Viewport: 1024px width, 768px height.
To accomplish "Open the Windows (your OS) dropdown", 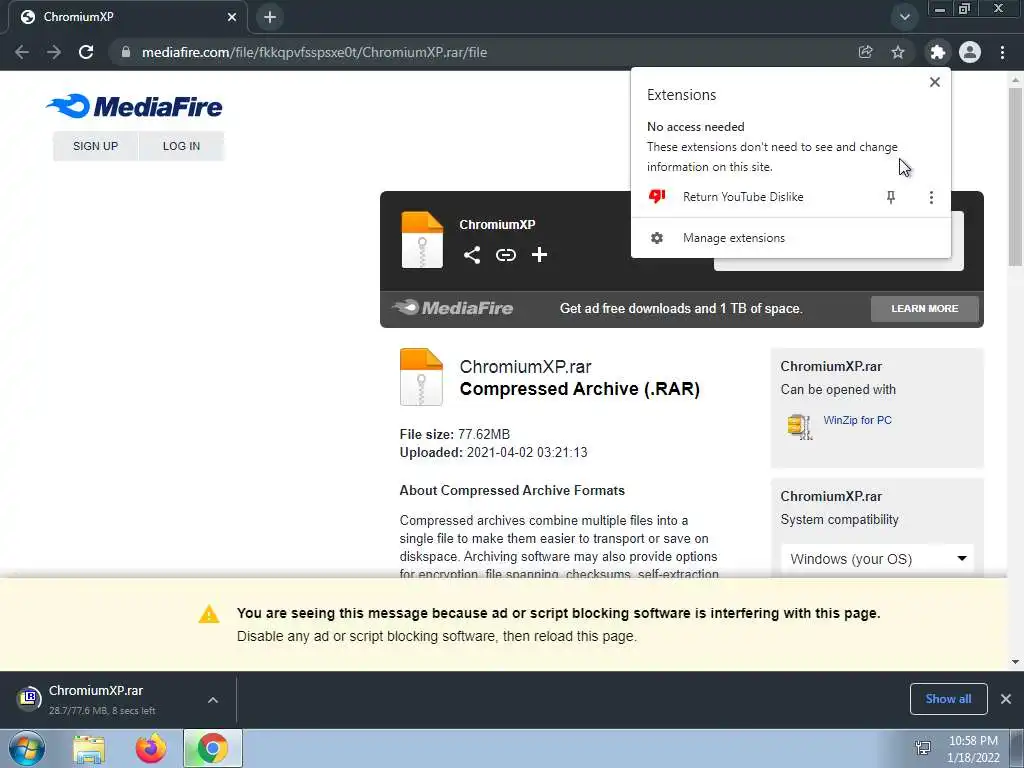I will [x=877, y=559].
